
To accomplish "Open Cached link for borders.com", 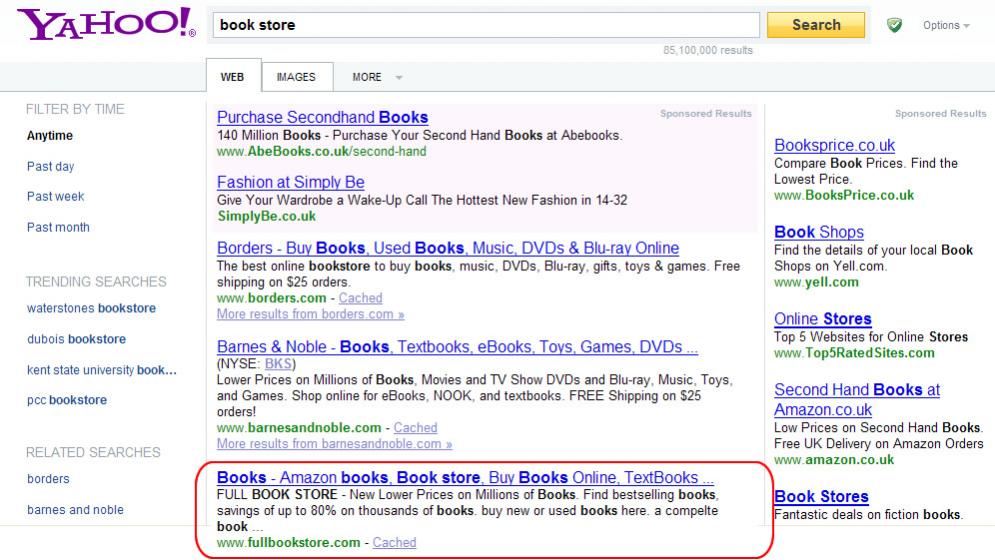I will pyautogui.click(x=360, y=298).
